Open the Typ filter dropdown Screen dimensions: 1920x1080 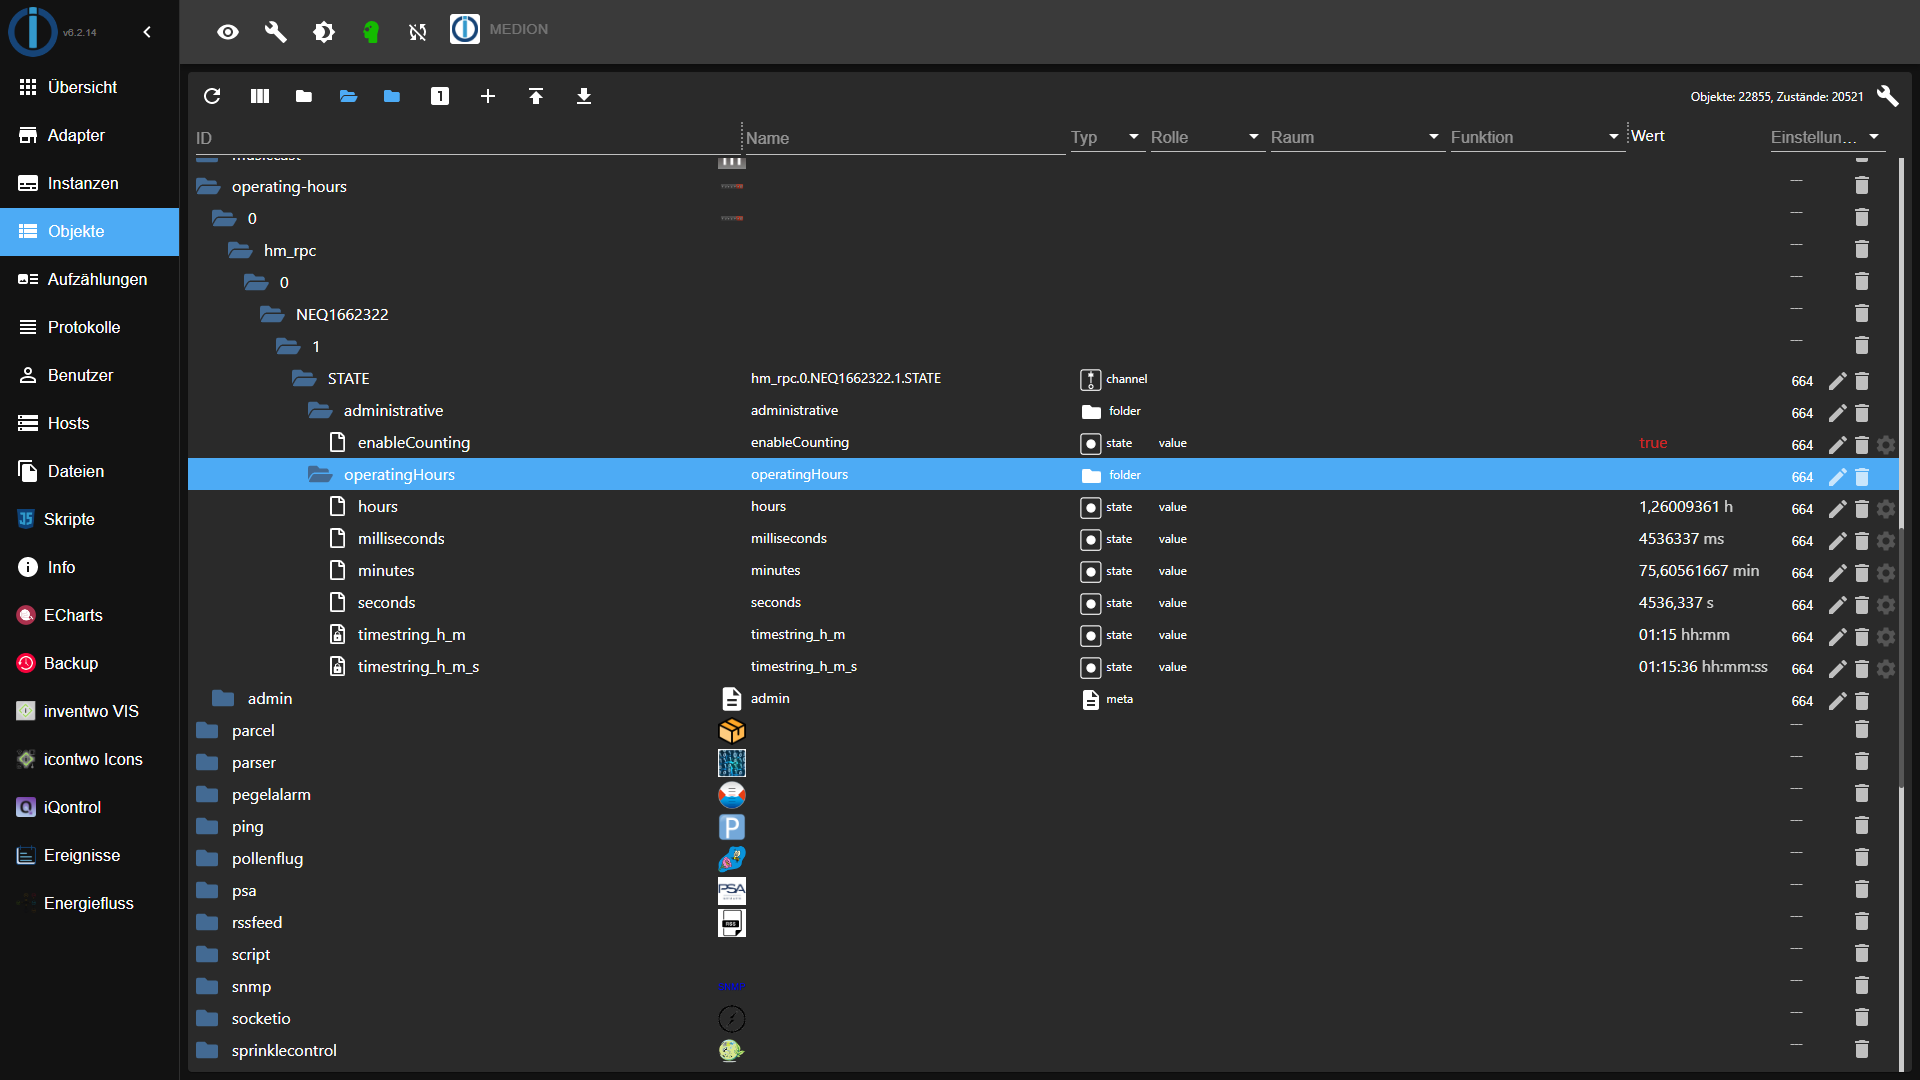pyautogui.click(x=1107, y=137)
